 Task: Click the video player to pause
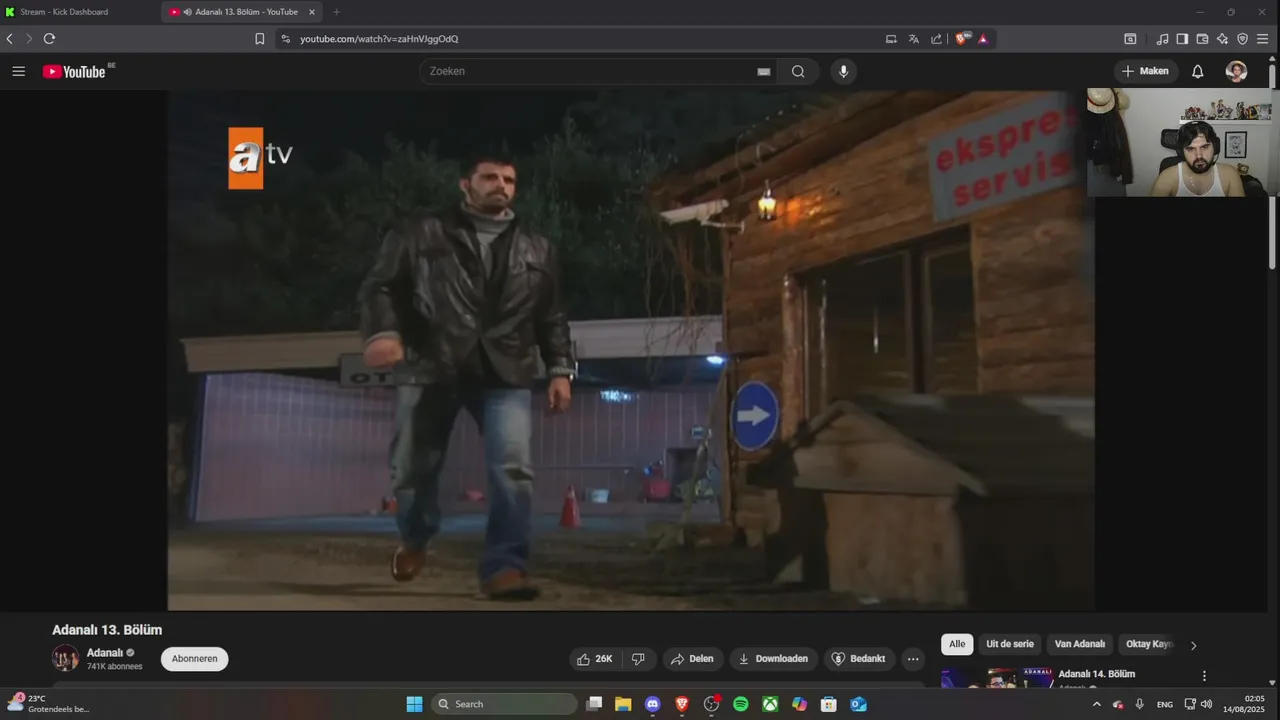[x=630, y=350]
